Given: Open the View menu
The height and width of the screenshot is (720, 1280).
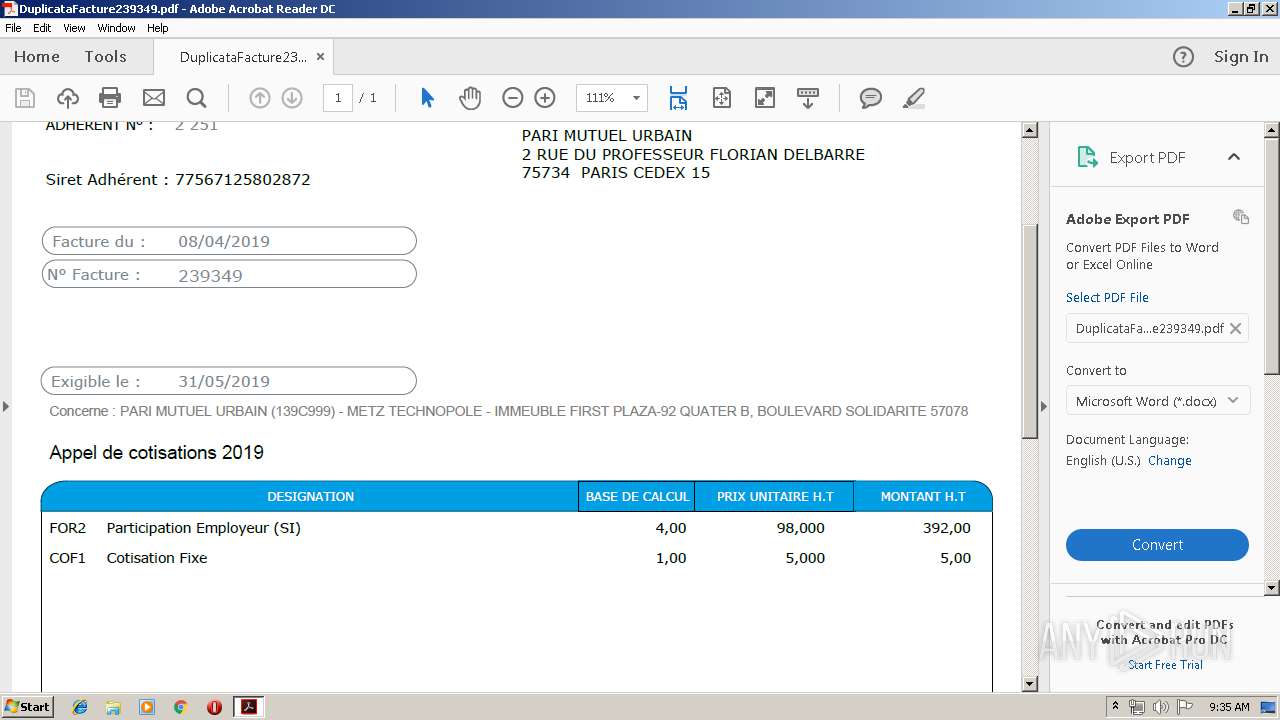Looking at the screenshot, I should coord(74,28).
